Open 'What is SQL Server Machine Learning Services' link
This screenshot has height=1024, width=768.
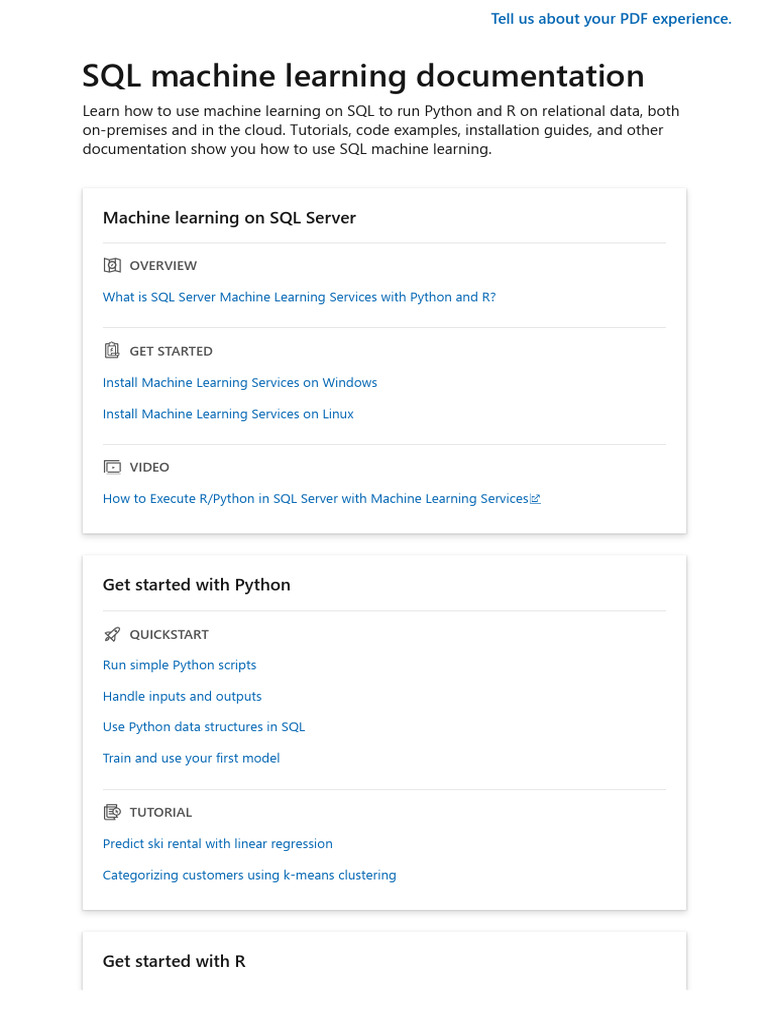pos(299,297)
